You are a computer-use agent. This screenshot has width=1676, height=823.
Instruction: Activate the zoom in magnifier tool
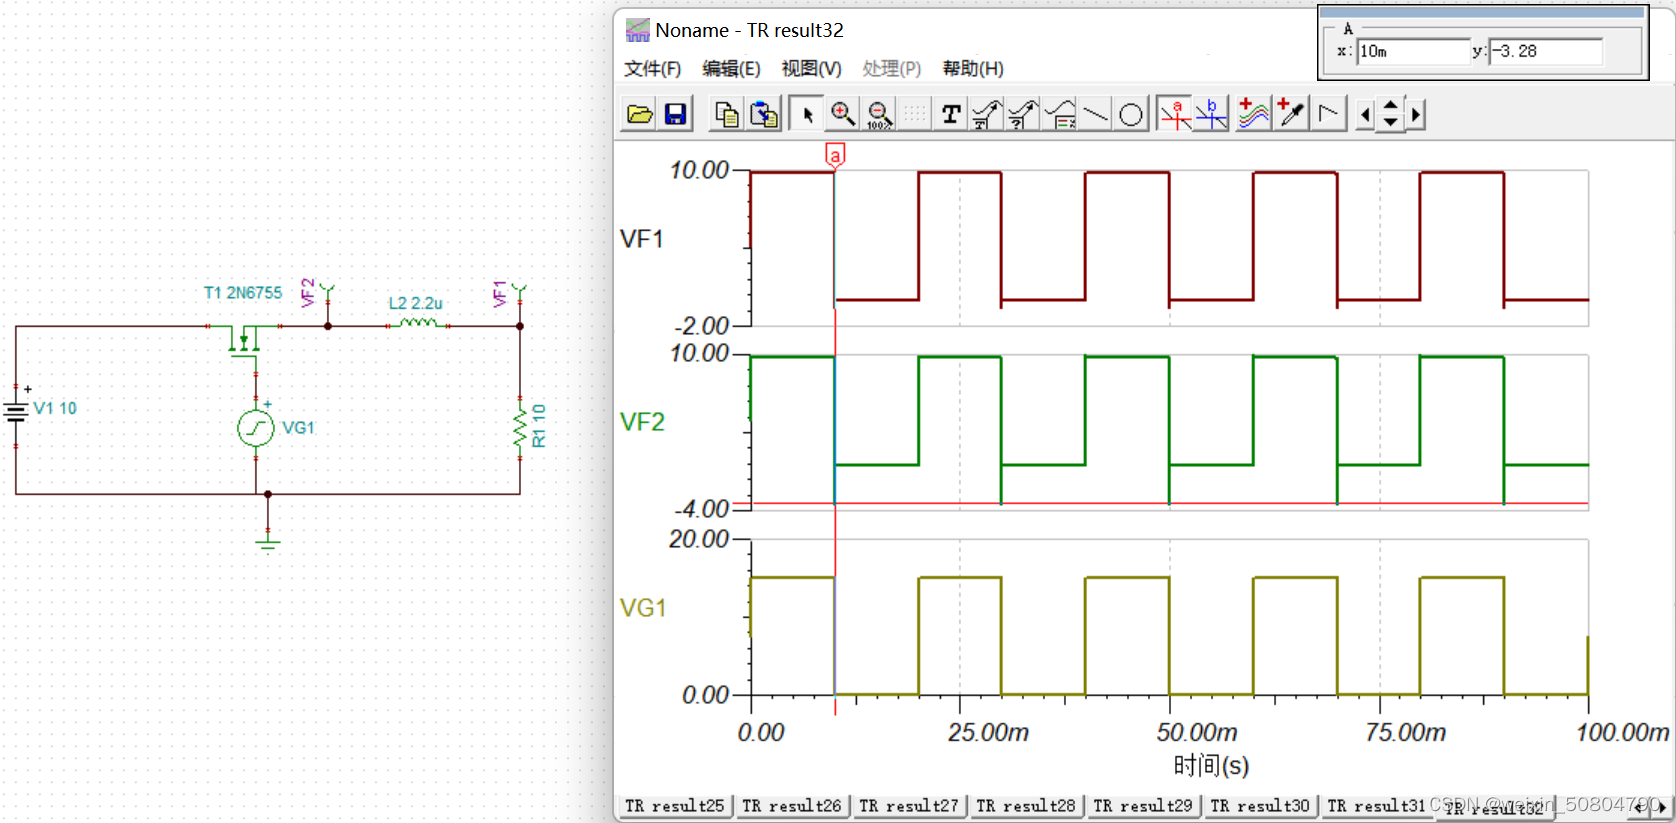(843, 114)
